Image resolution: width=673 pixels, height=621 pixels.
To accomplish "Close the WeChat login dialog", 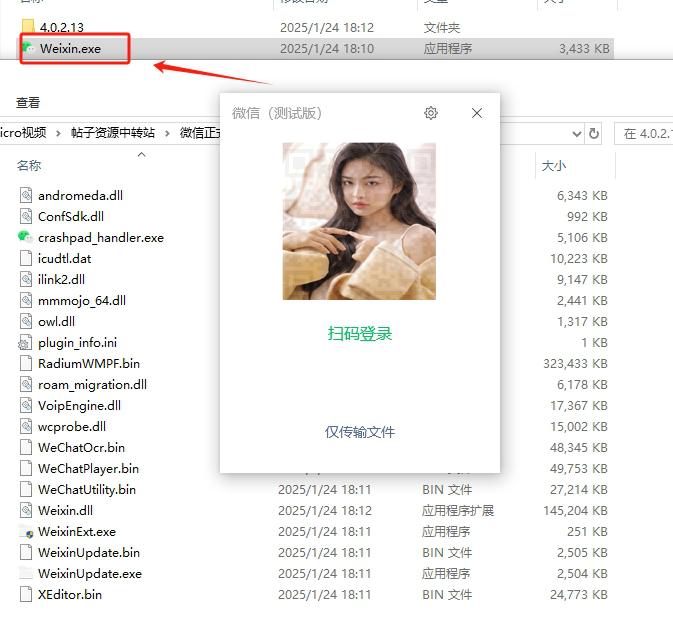I will click(477, 113).
